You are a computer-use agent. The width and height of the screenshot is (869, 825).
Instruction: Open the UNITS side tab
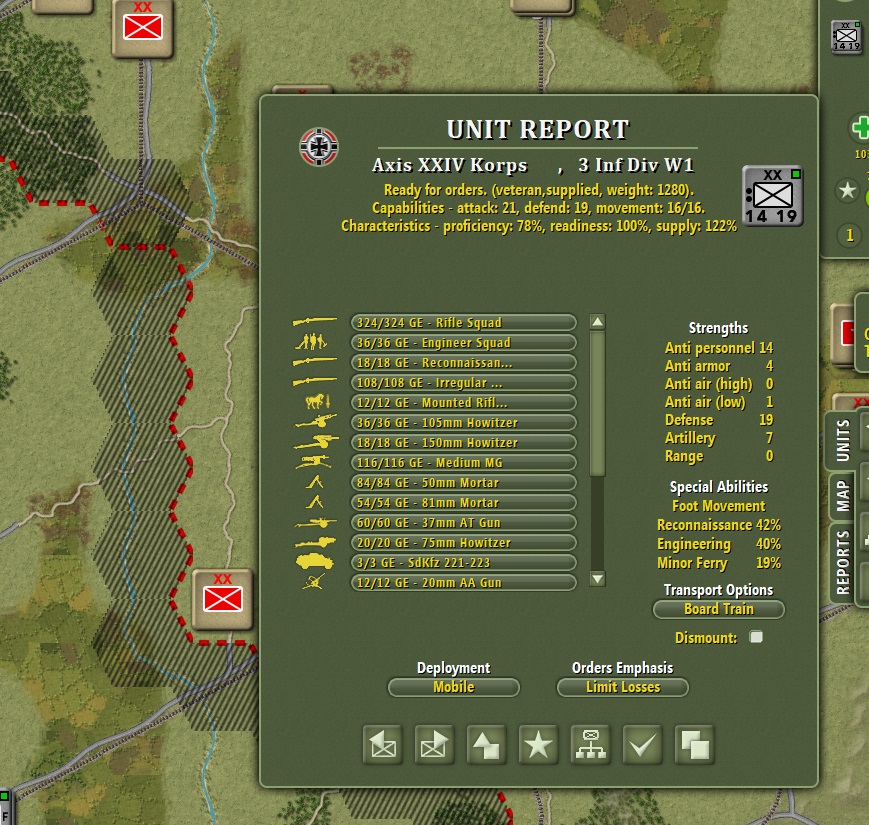pos(842,440)
